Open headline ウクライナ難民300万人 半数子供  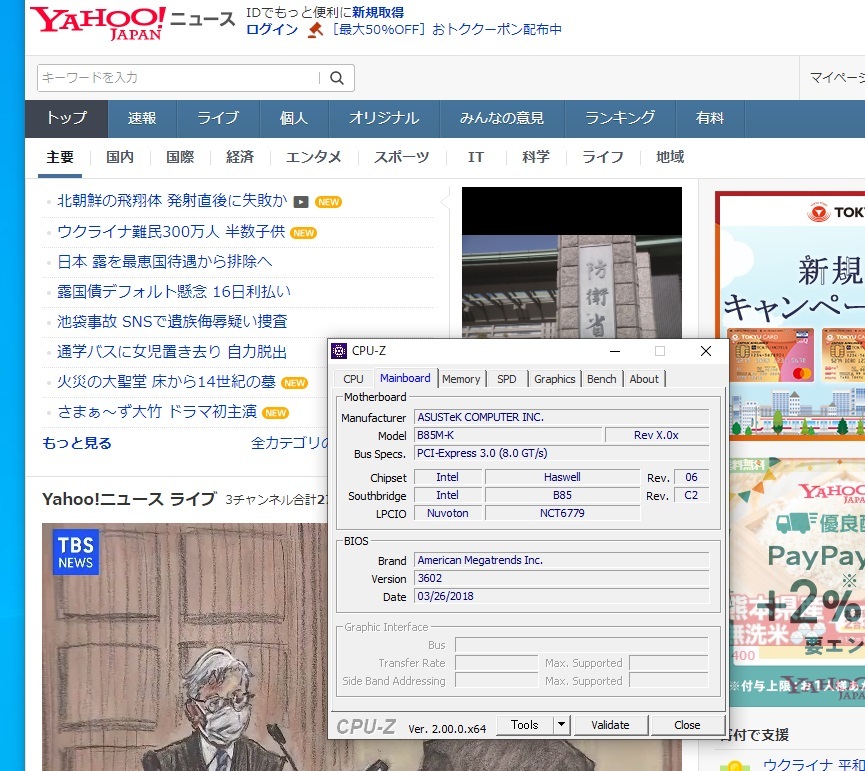coord(171,232)
